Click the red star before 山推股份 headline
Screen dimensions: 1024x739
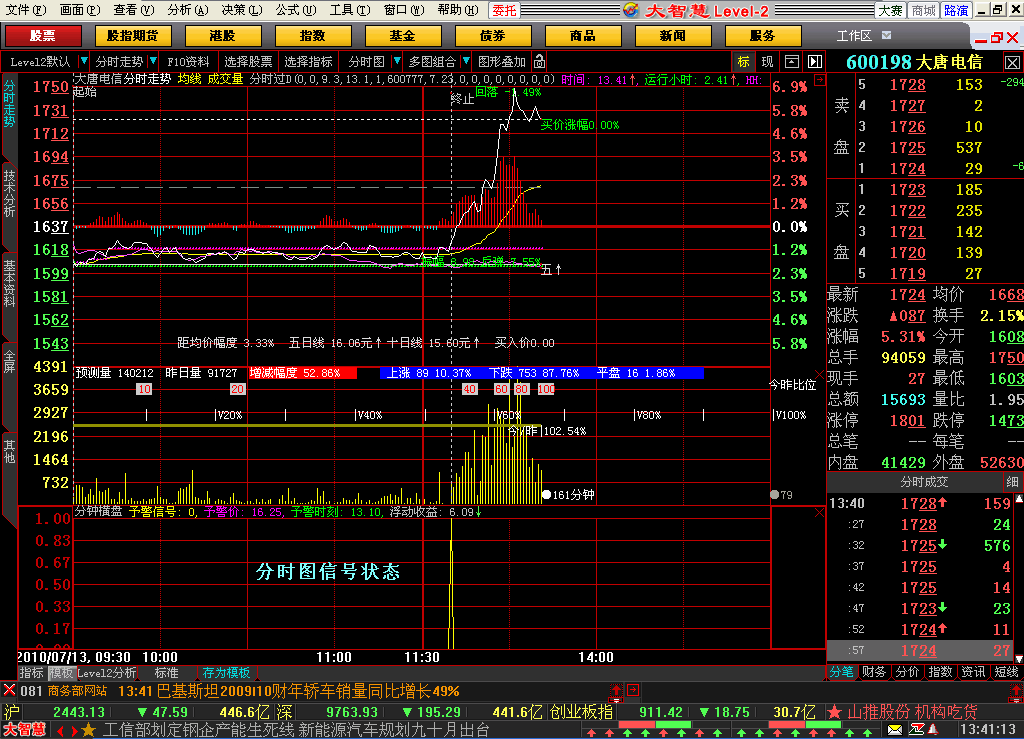click(833, 712)
